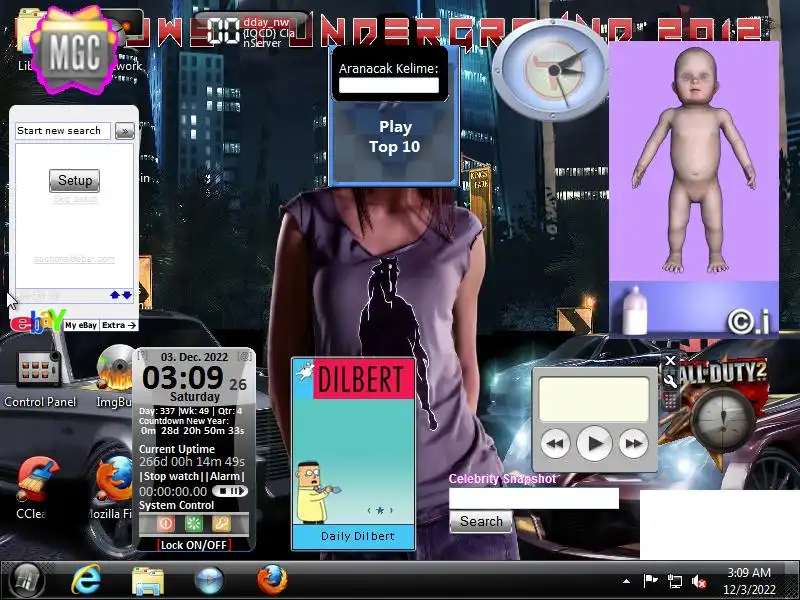
Task: Click the eBay gadget blue down arrow
Action: (127, 295)
